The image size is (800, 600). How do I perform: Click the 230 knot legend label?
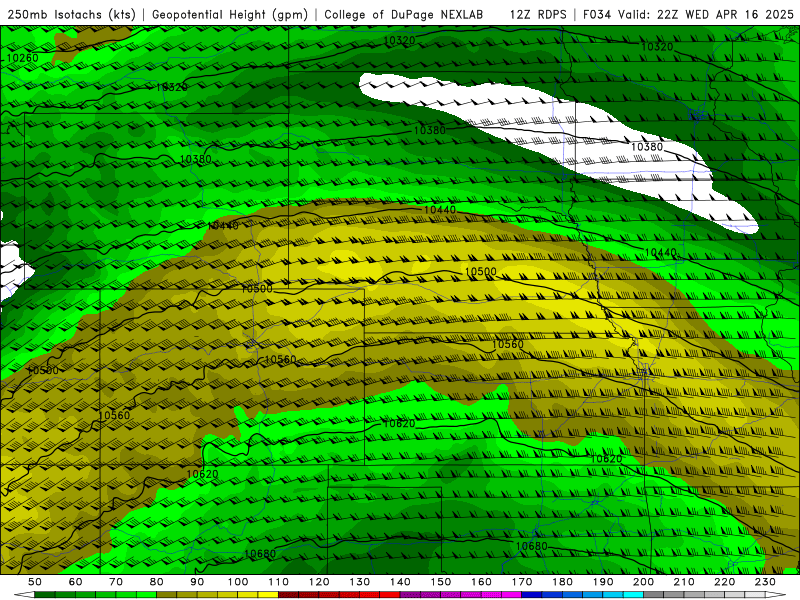click(766, 582)
